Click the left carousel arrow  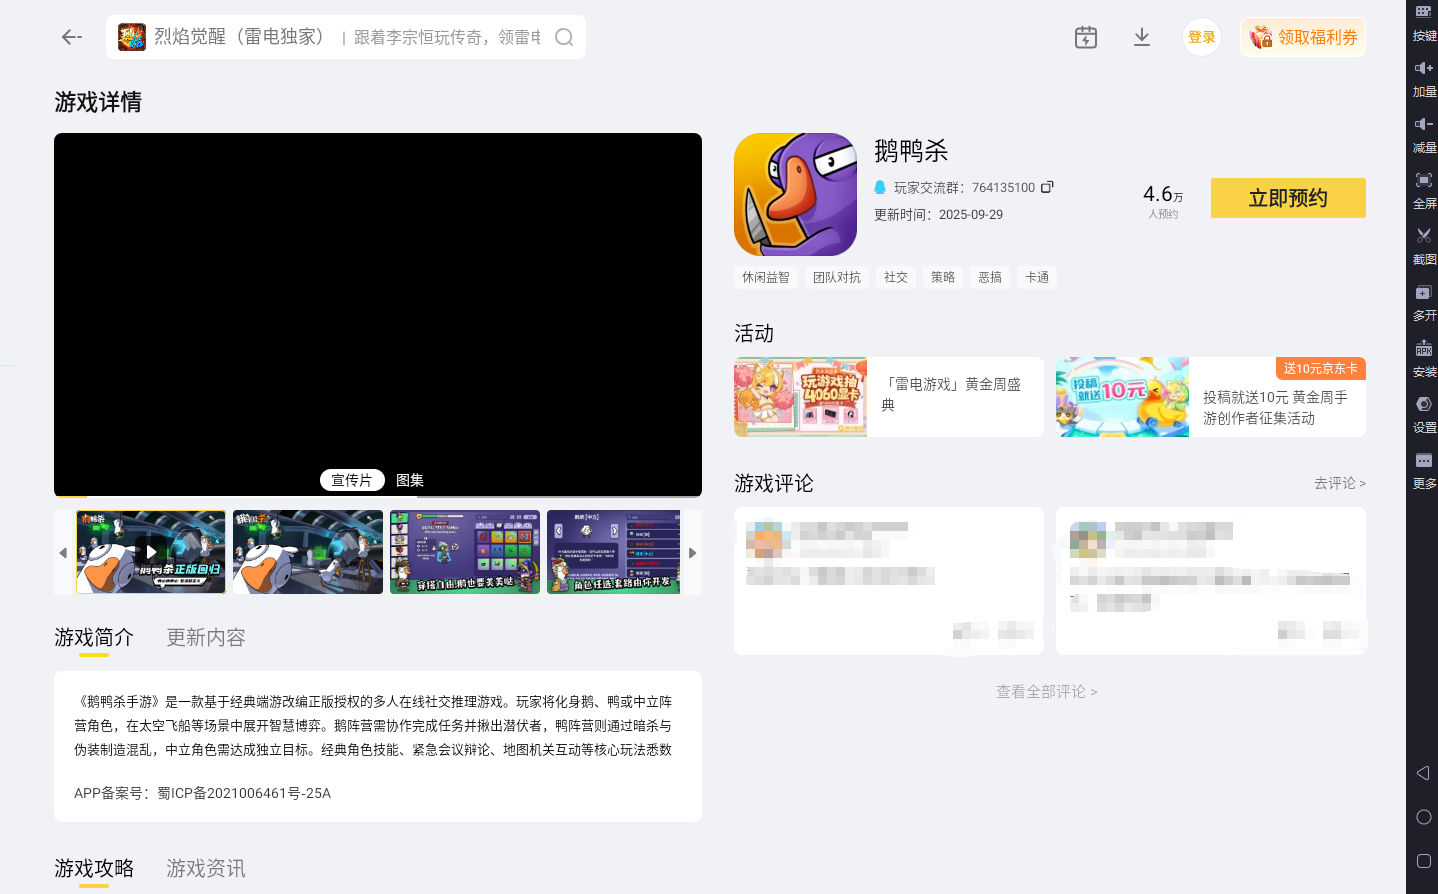[x=63, y=552]
